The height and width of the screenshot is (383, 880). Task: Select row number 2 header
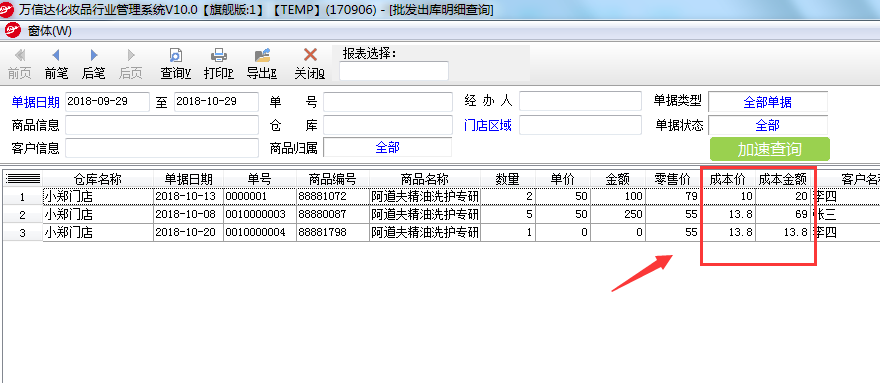click(x=23, y=215)
